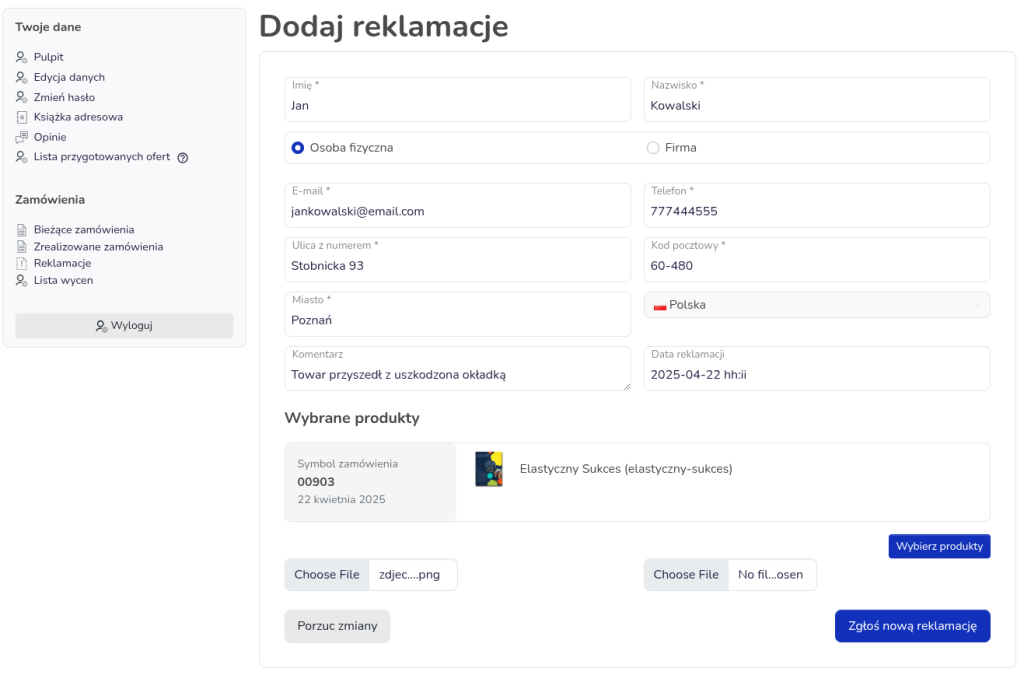Go to Lista wycen in sidebar
The width and height of the screenshot is (1024, 675).
click(x=63, y=281)
